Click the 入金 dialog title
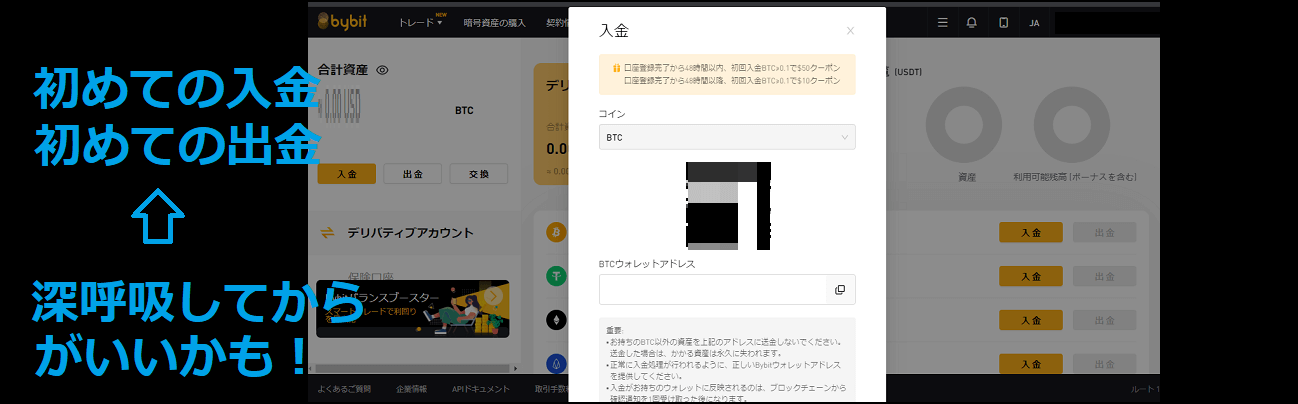This screenshot has width=1298, height=404. 614,30
